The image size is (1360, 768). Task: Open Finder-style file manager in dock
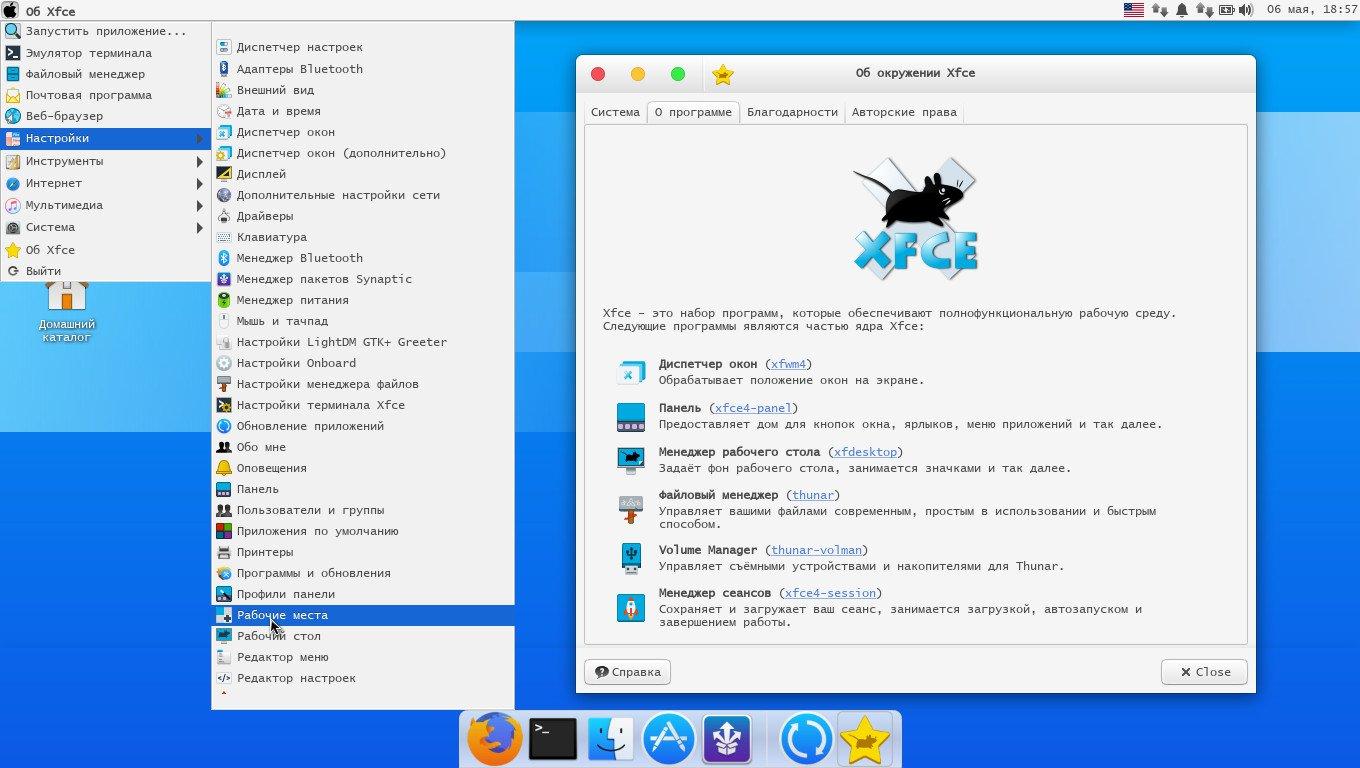click(610, 739)
